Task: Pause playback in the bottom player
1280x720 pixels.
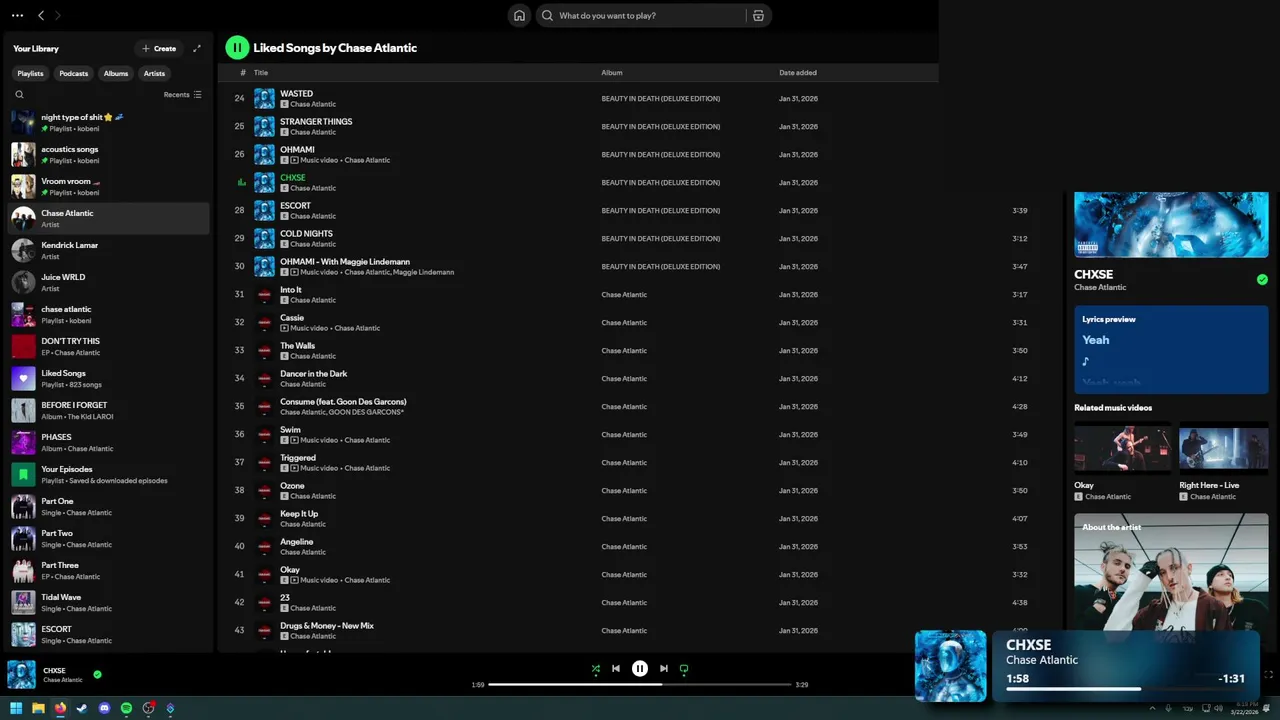Action: pos(640,669)
